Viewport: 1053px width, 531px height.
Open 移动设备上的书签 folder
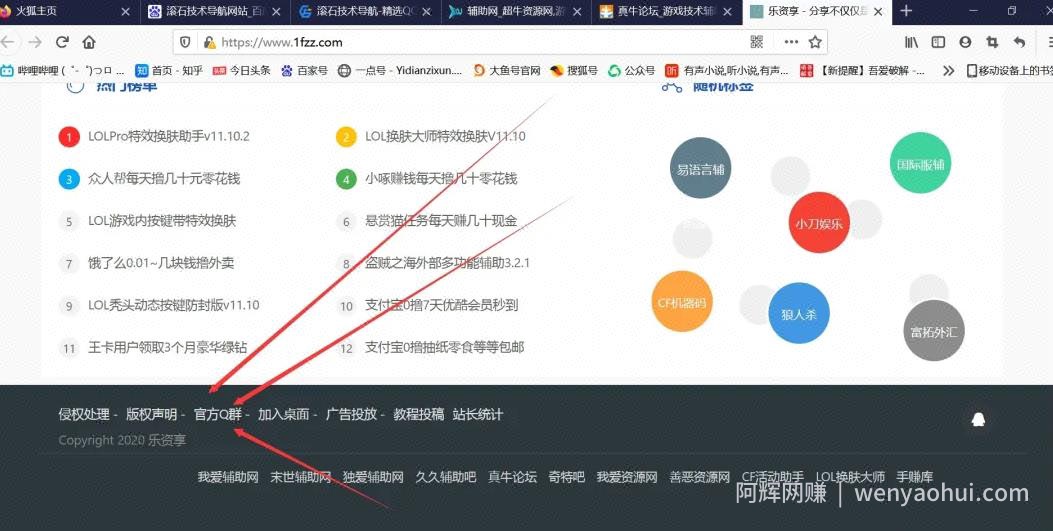pos(1009,70)
